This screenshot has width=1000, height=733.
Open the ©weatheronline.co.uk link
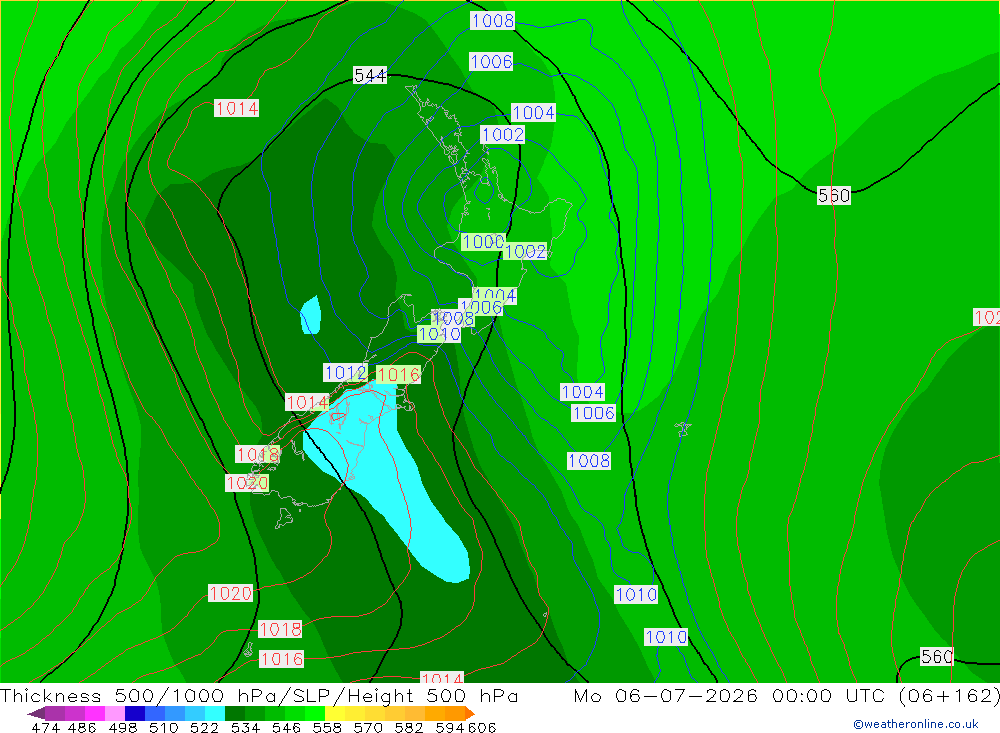[x=915, y=724]
